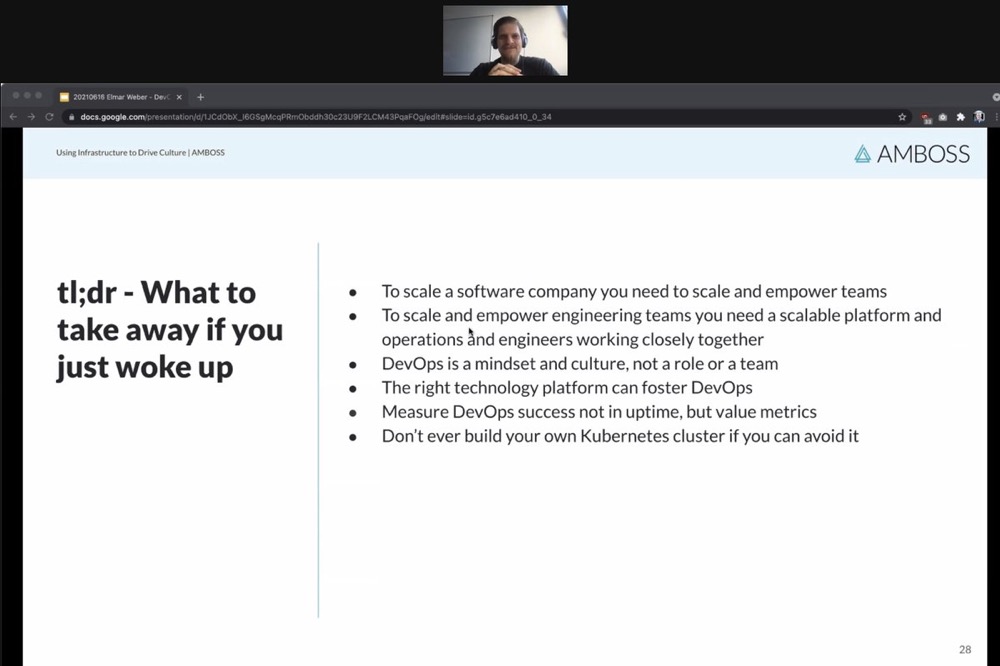Click the browser forward arrow
Image resolution: width=1000 pixels, height=666 pixels.
(x=31, y=117)
